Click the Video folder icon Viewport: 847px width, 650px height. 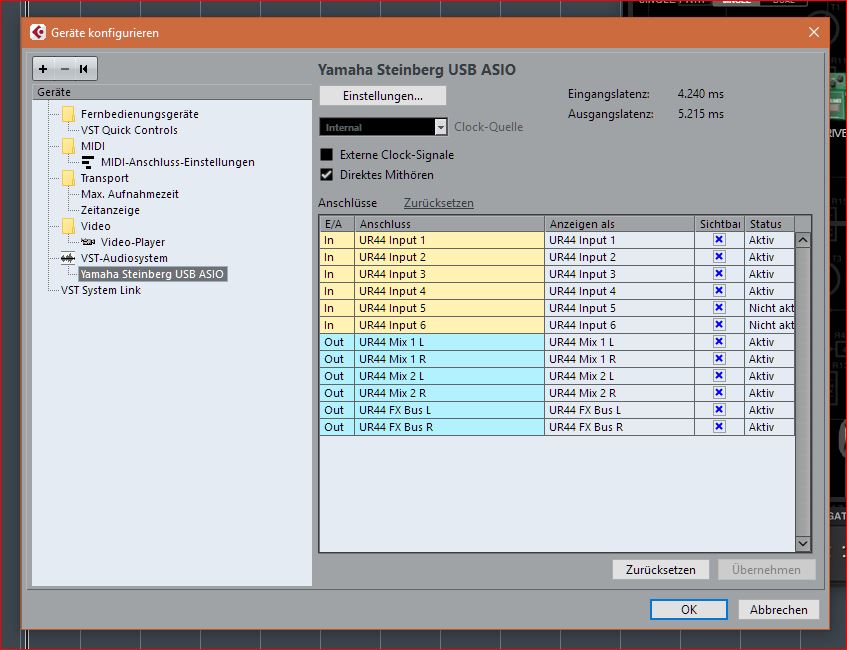click(x=69, y=226)
